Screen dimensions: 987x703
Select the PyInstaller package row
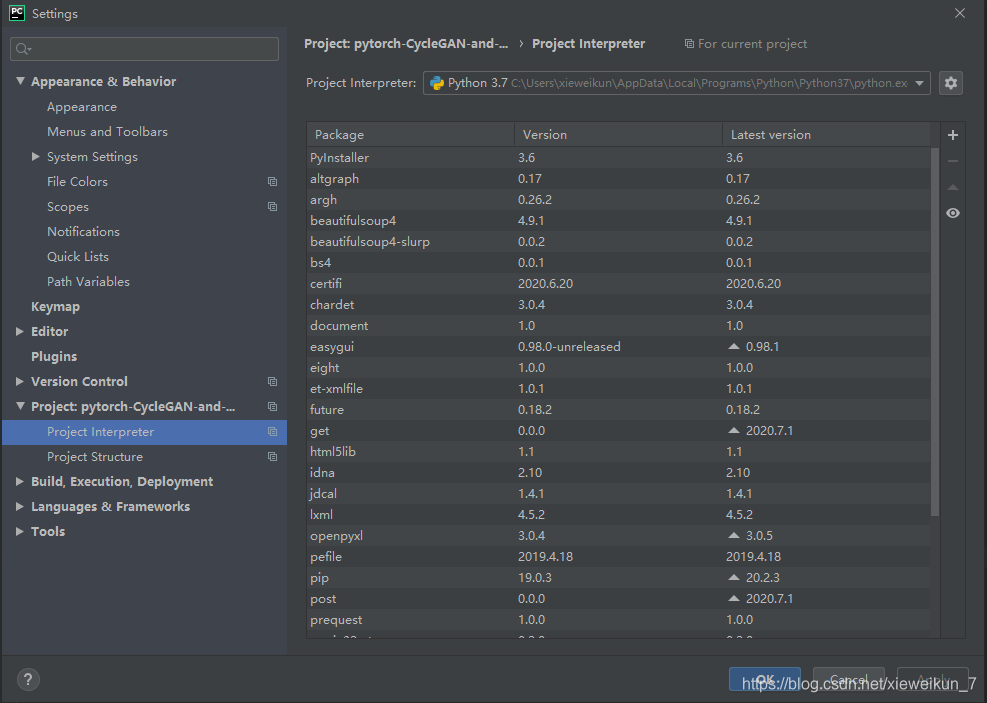pyautogui.click(x=618, y=157)
